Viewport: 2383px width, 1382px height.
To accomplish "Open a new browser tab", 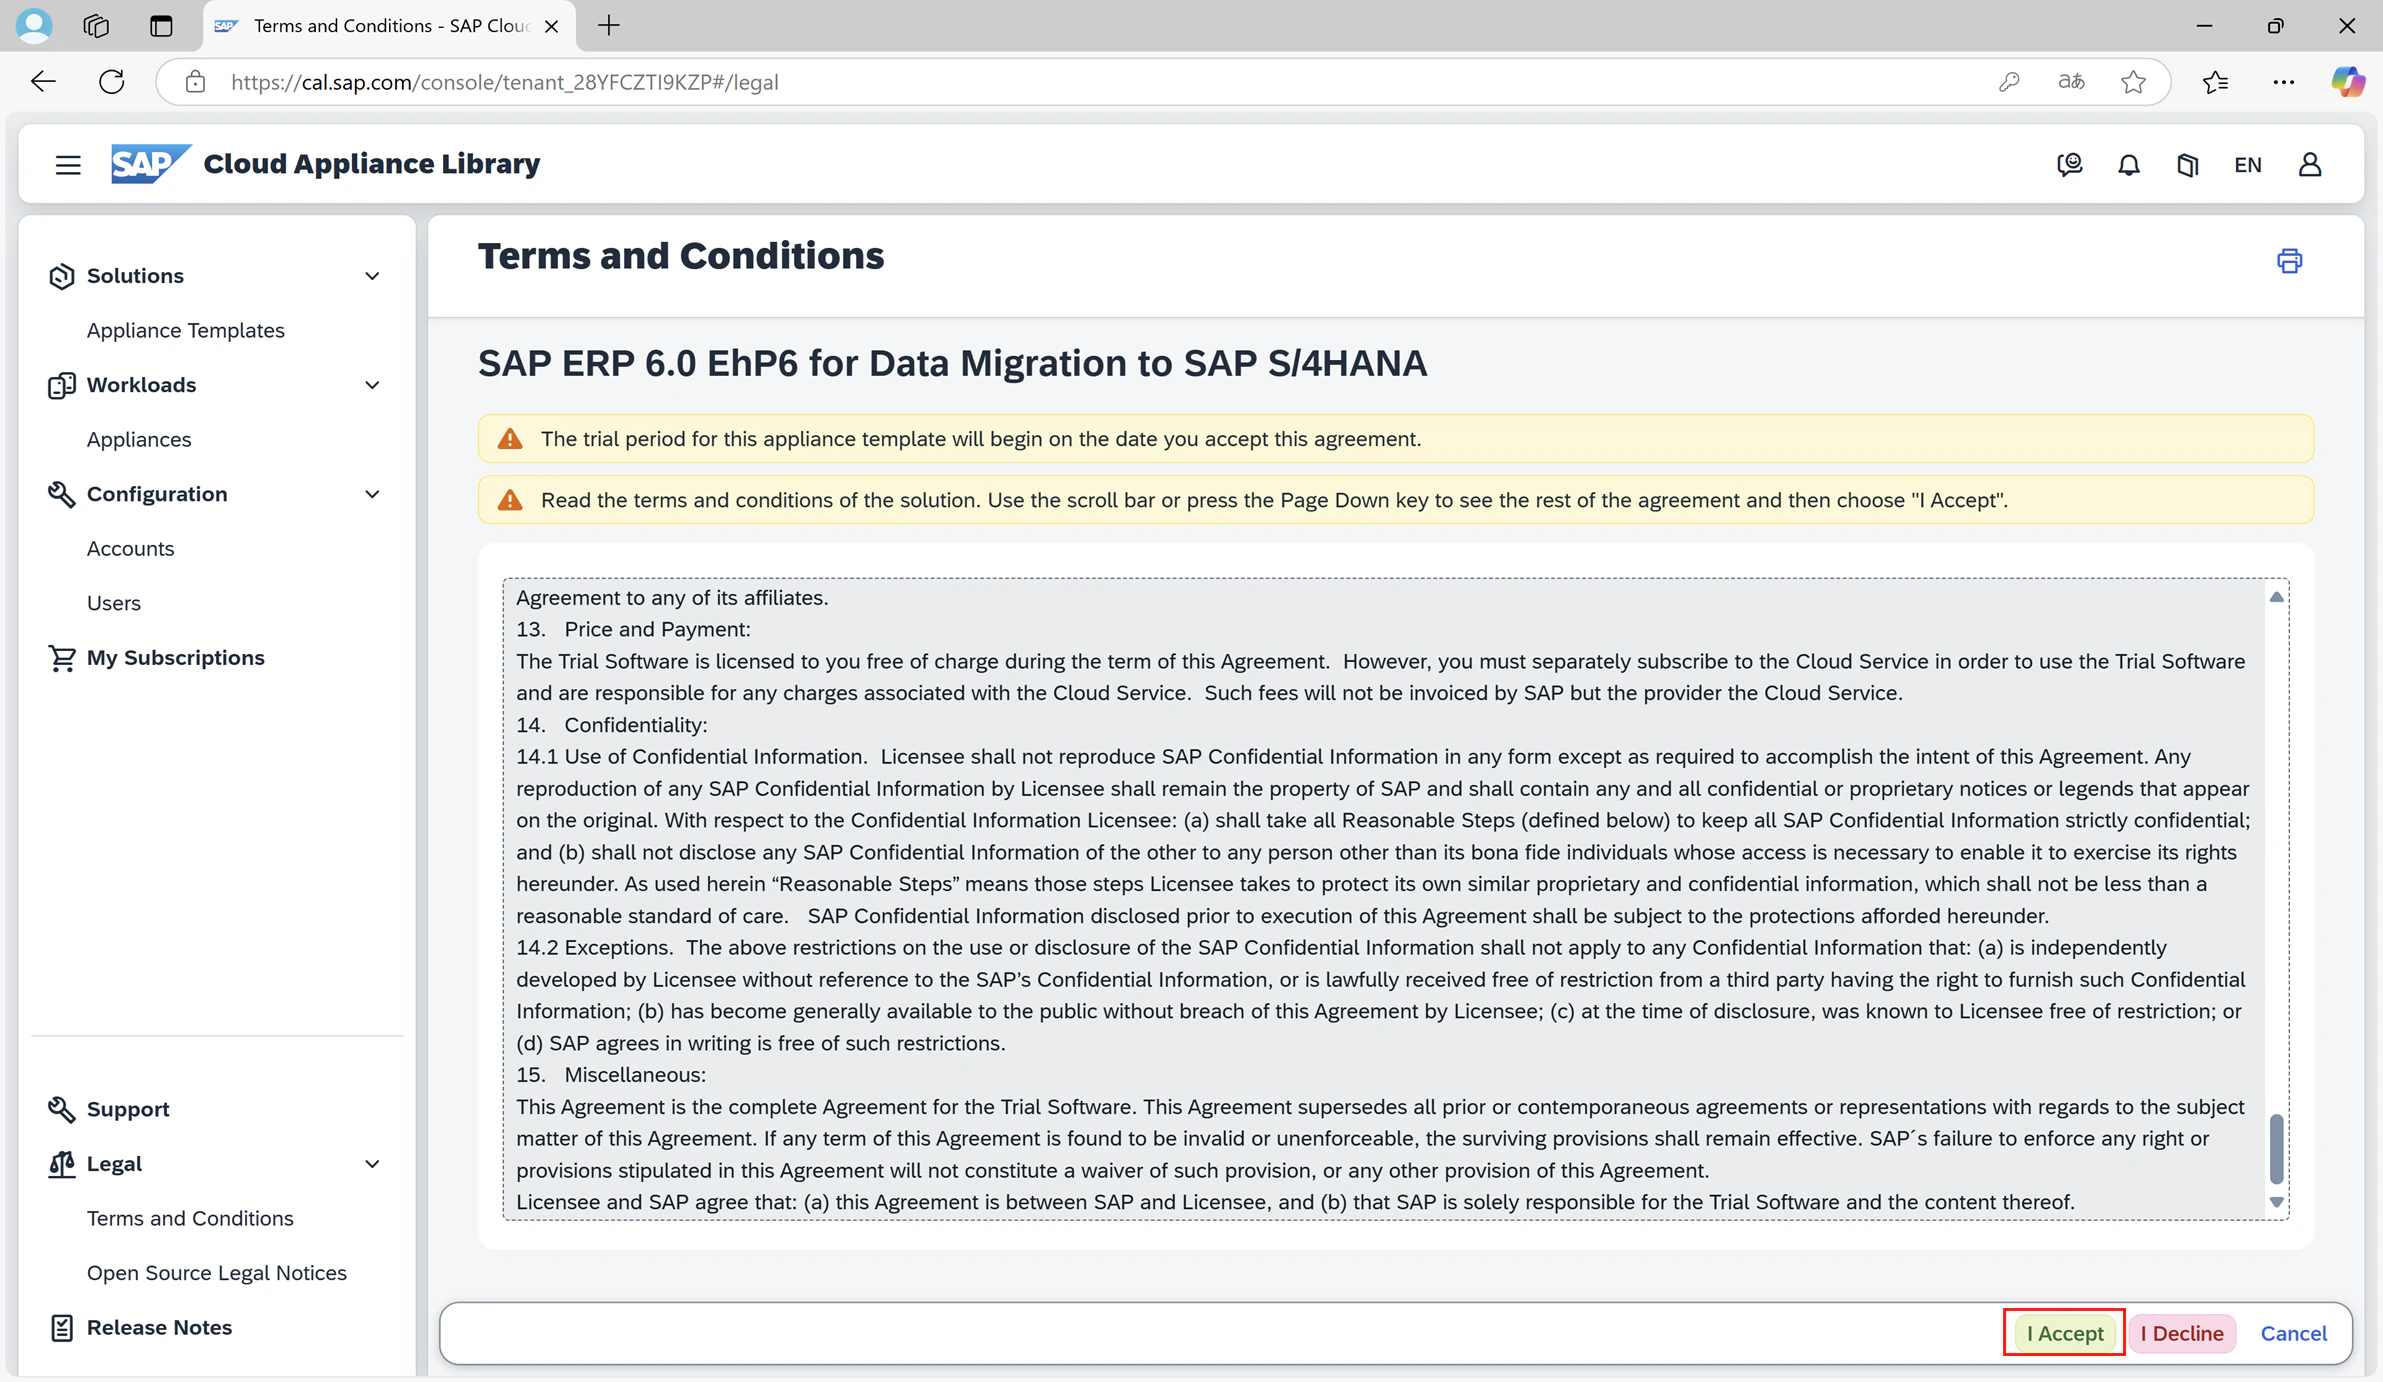I will [x=609, y=25].
